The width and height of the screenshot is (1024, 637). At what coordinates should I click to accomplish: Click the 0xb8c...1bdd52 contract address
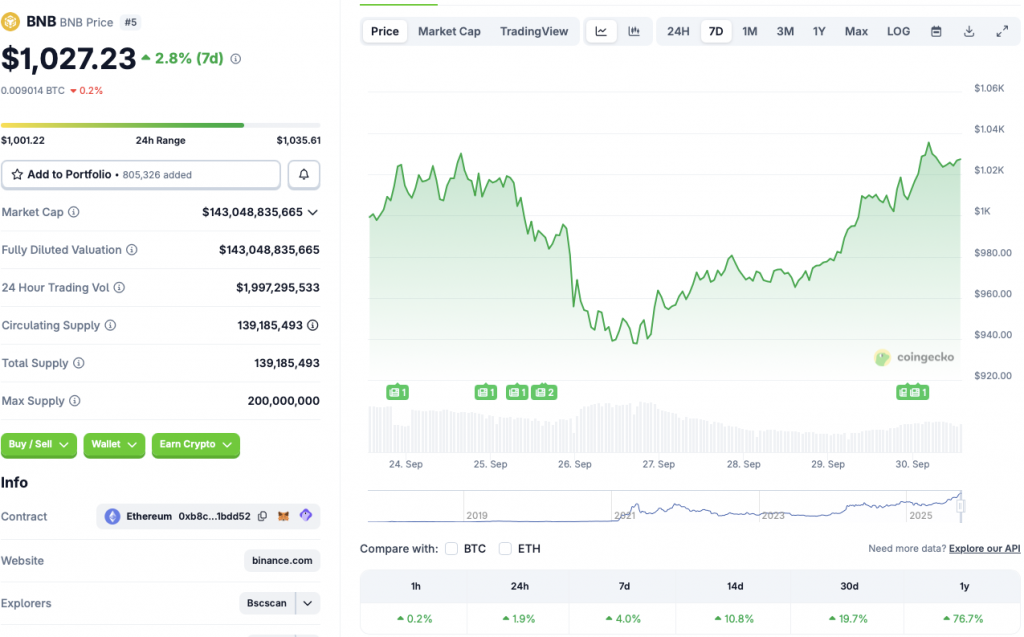(x=214, y=516)
